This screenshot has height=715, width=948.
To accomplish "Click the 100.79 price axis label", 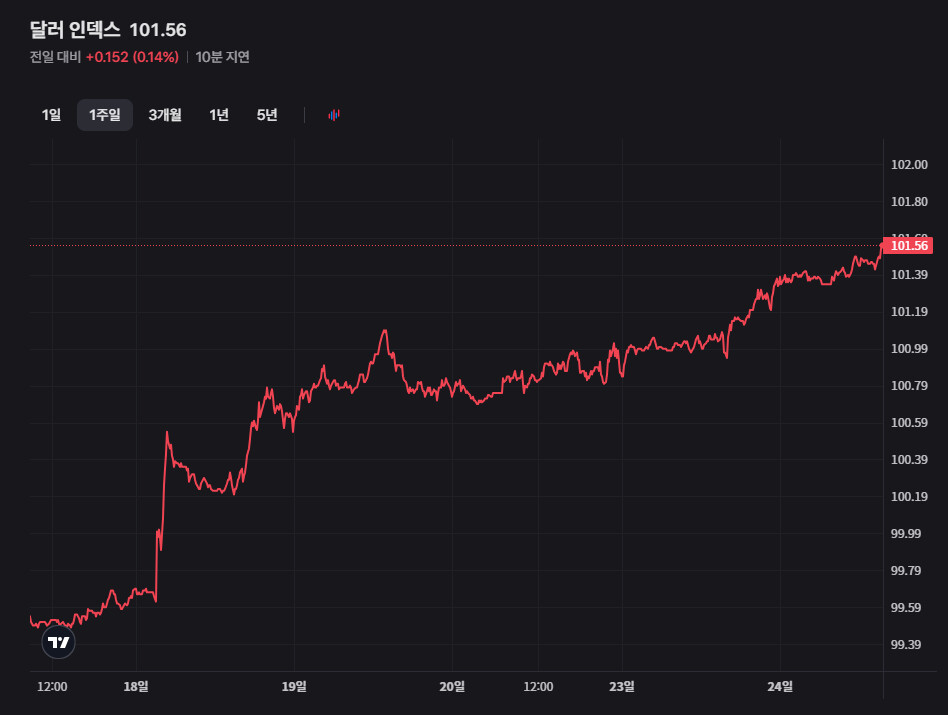I will pyautogui.click(x=909, y=385).
